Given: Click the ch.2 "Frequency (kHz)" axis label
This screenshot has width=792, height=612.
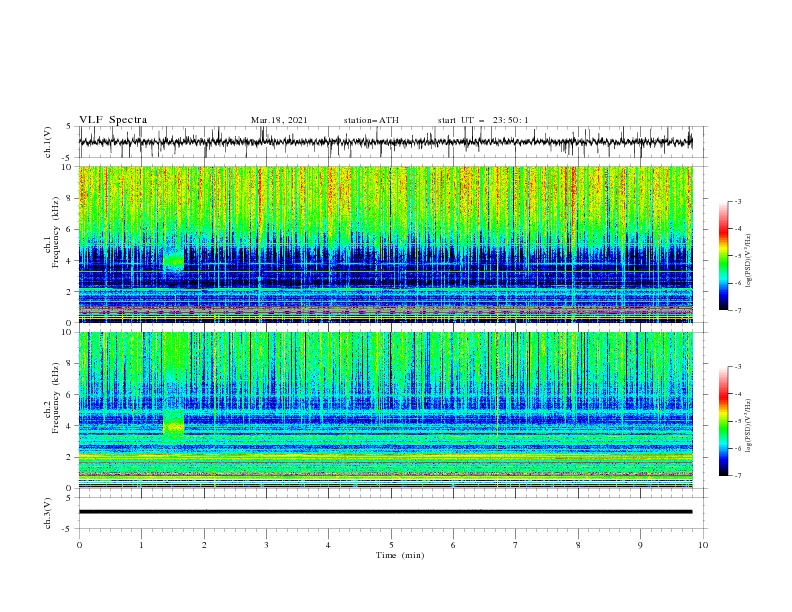Looking at the screenshot, I should 55,398.
